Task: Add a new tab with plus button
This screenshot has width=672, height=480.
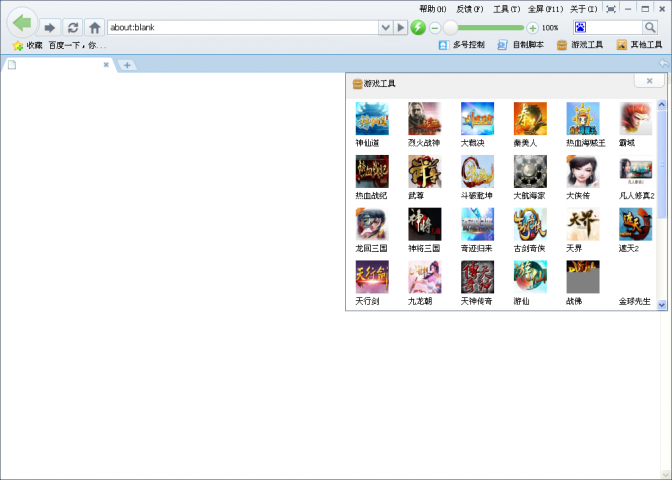Action: tap(127, 65)
